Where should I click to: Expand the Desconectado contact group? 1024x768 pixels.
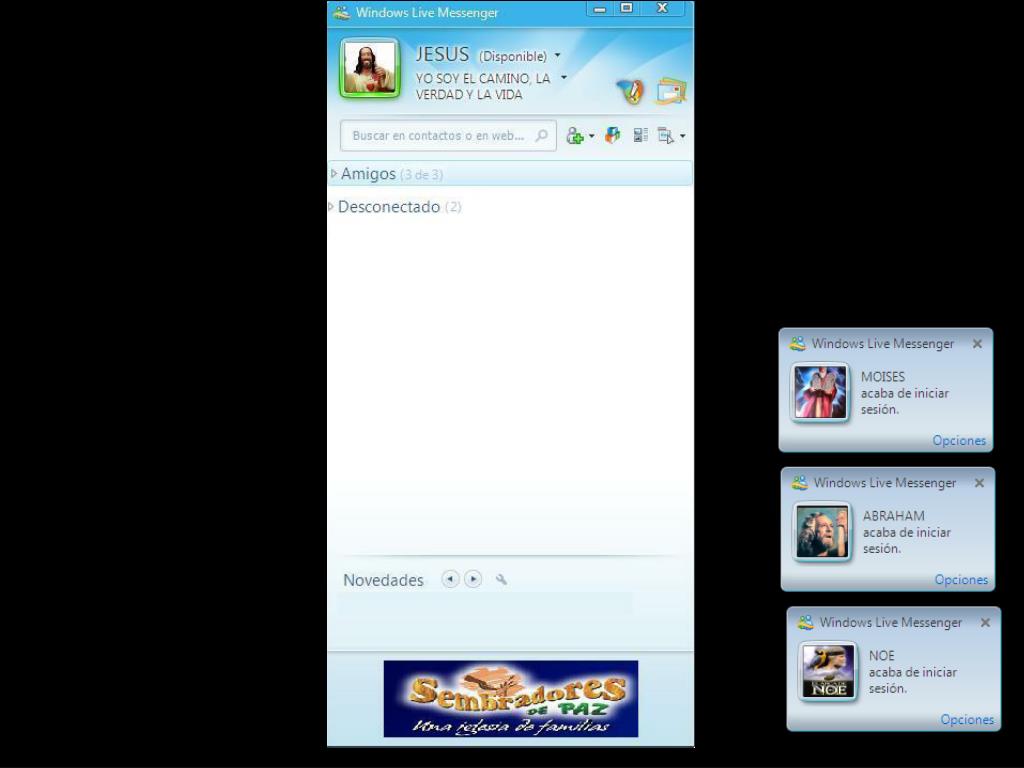[x=331, y=207]
